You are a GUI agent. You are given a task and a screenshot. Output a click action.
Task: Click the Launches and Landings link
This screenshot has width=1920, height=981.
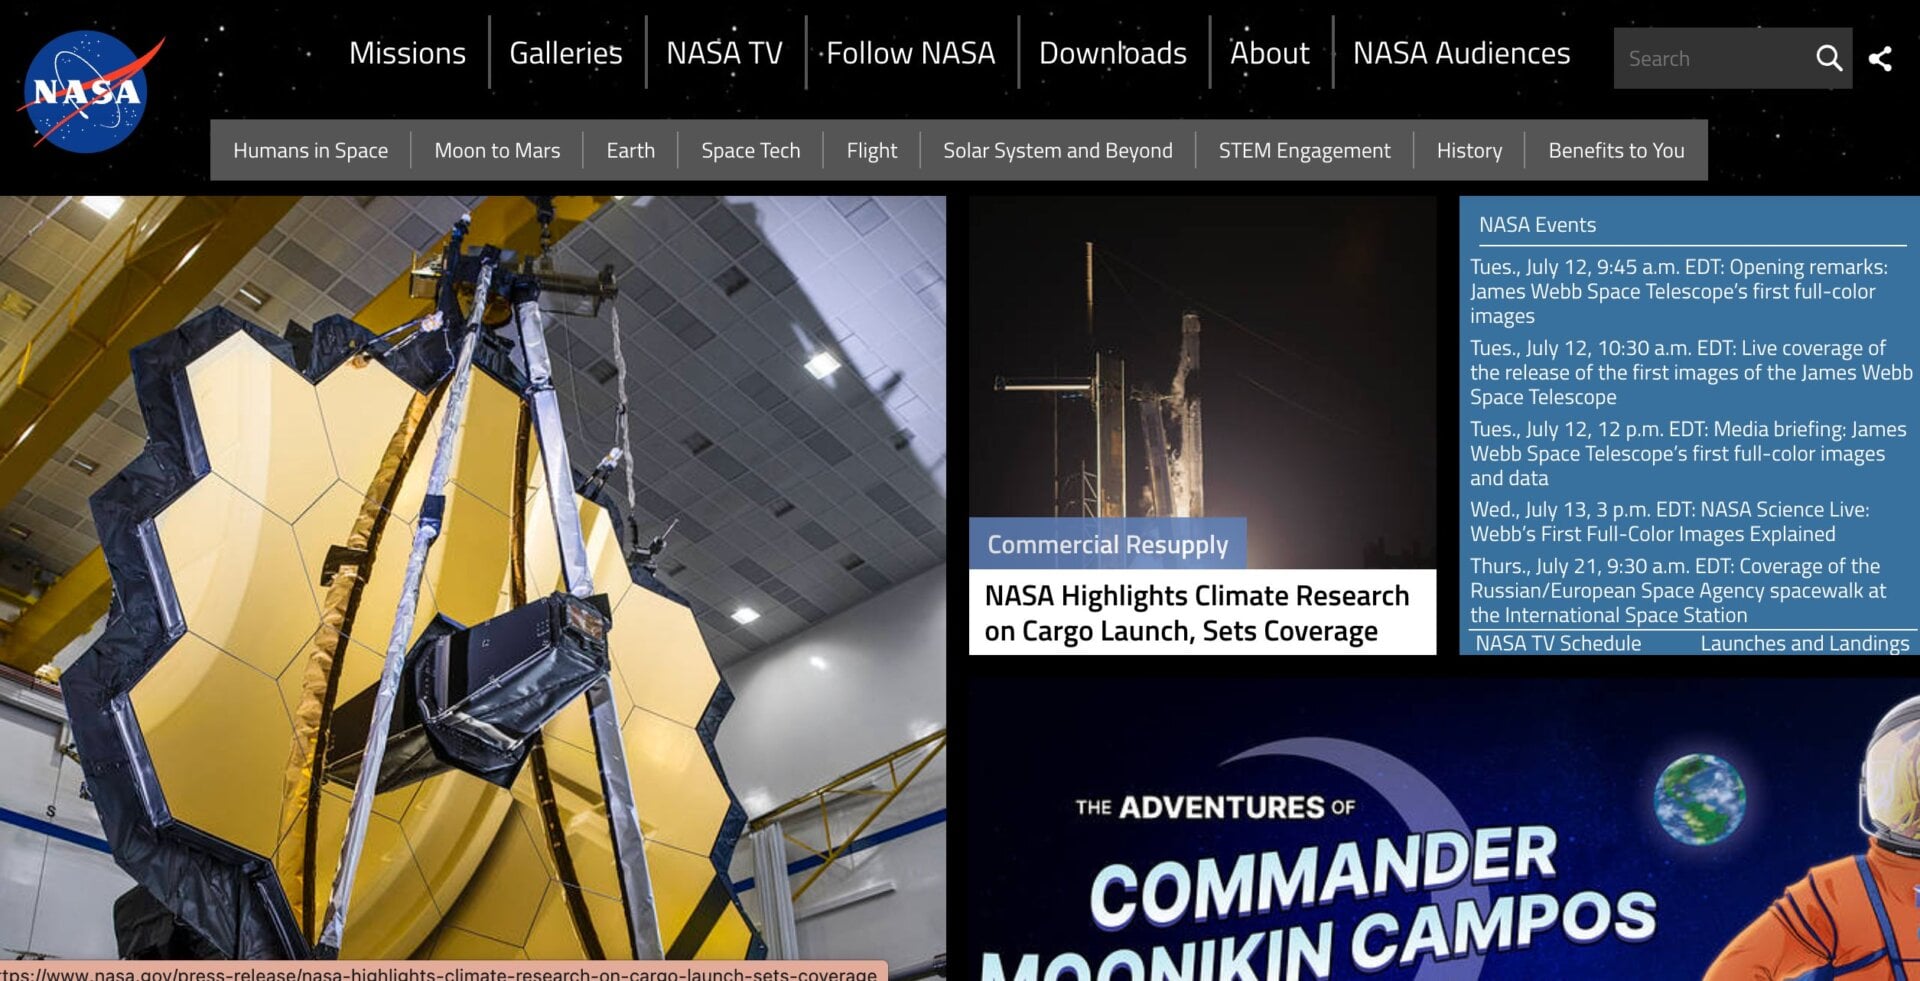coord(1805,643)
